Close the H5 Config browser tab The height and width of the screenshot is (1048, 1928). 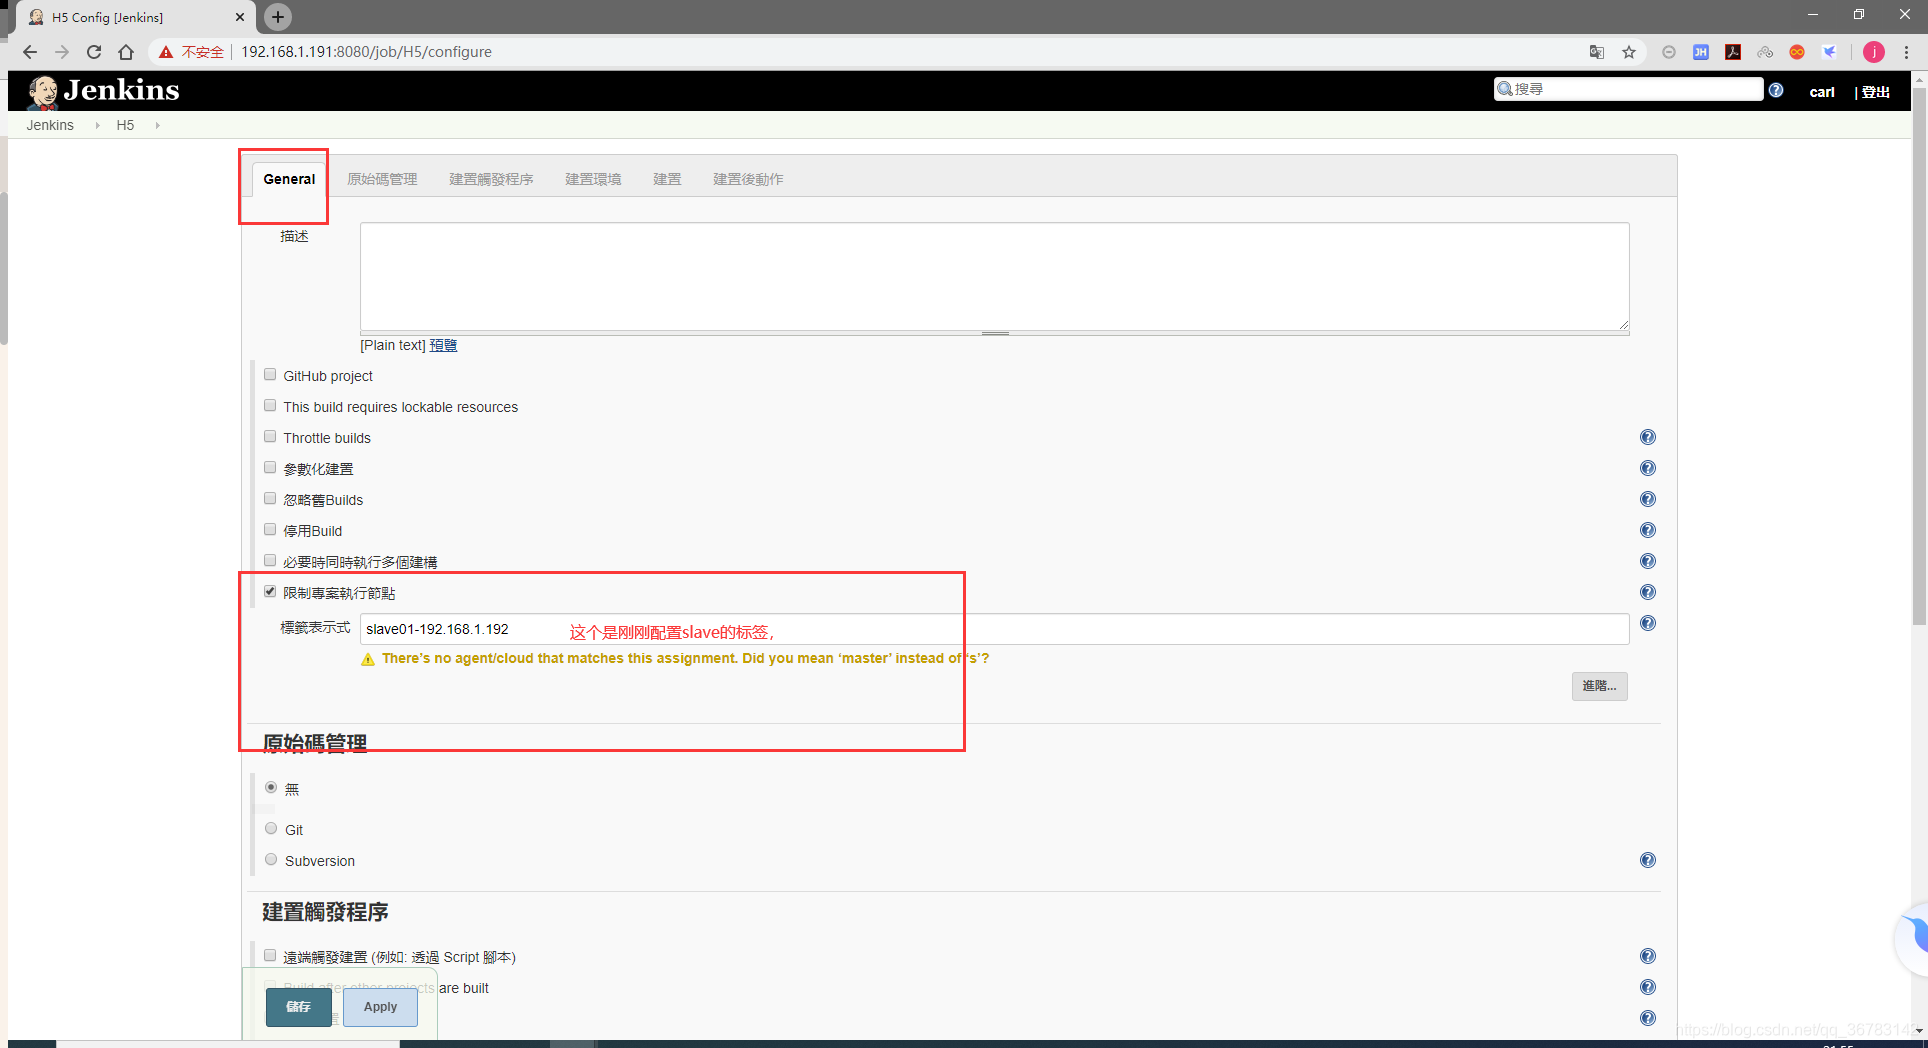click(240, 17)
